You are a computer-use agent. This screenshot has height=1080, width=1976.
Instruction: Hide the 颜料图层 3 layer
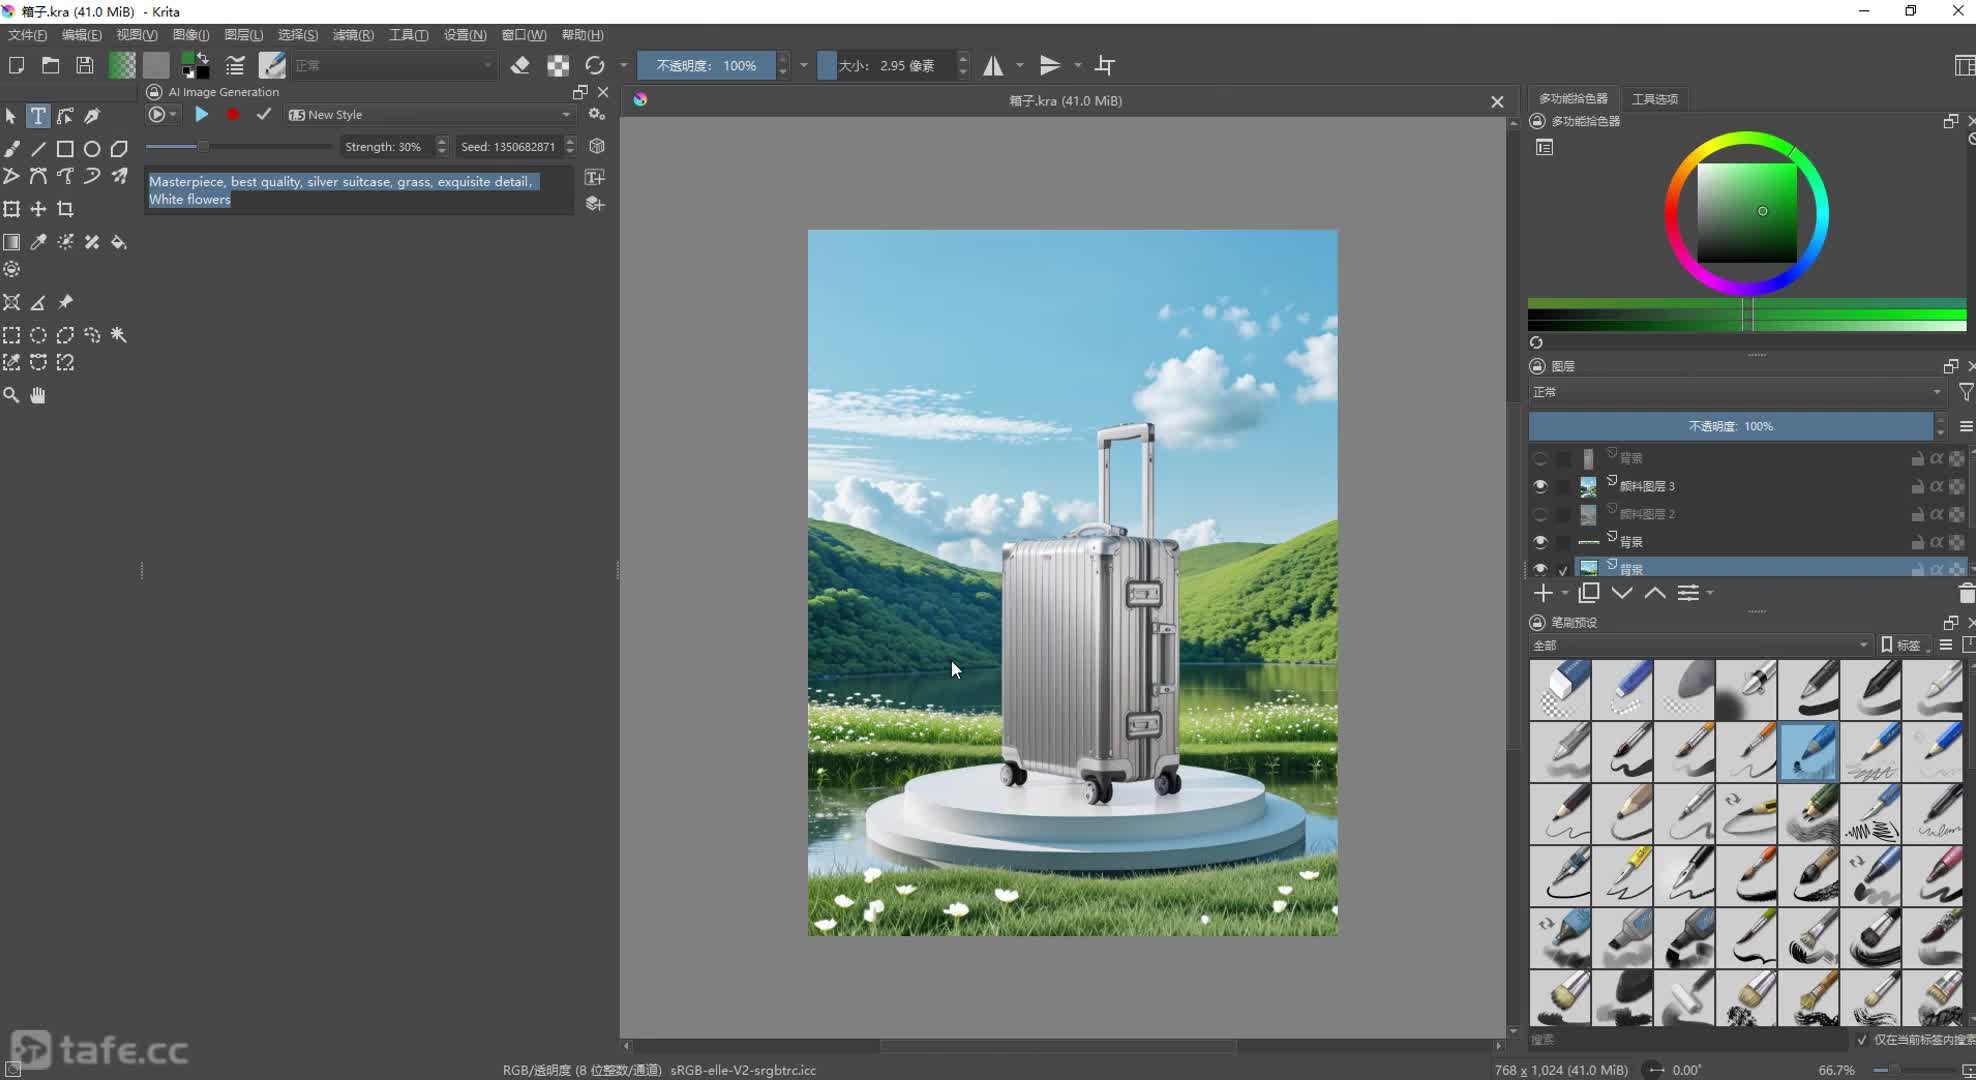point(1540,486)
